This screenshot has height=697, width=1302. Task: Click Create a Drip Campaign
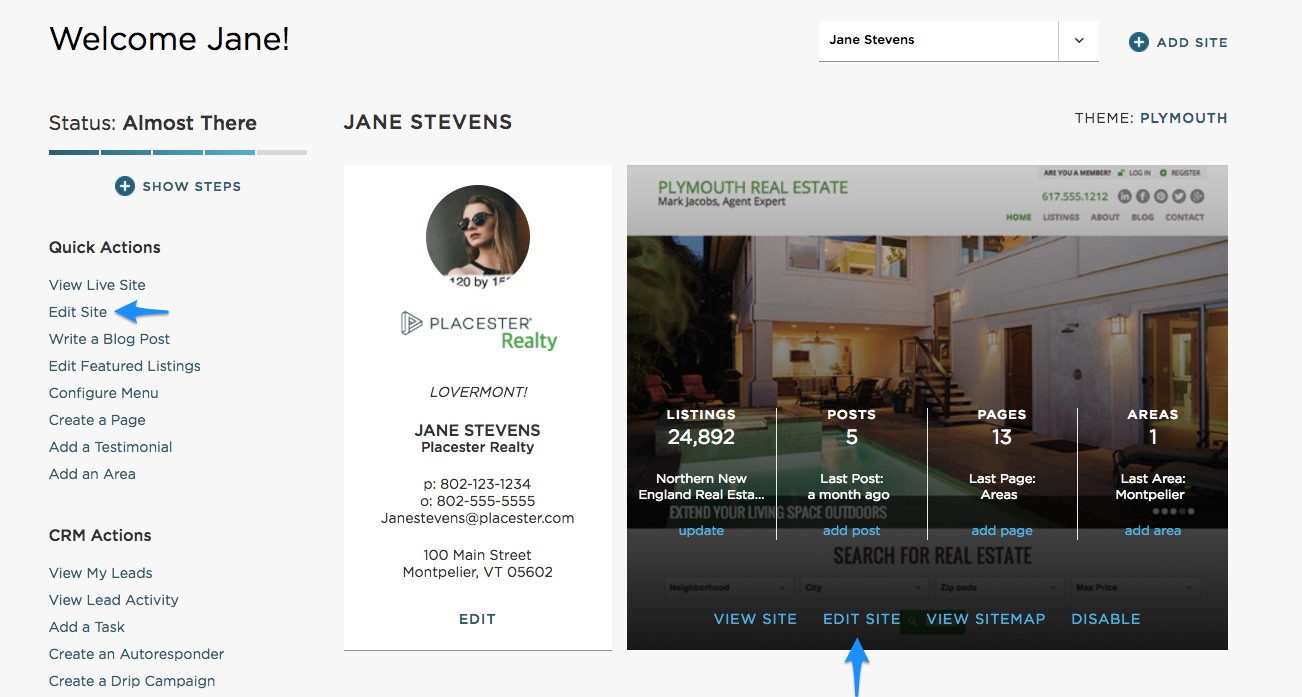[x=132, y=681]
